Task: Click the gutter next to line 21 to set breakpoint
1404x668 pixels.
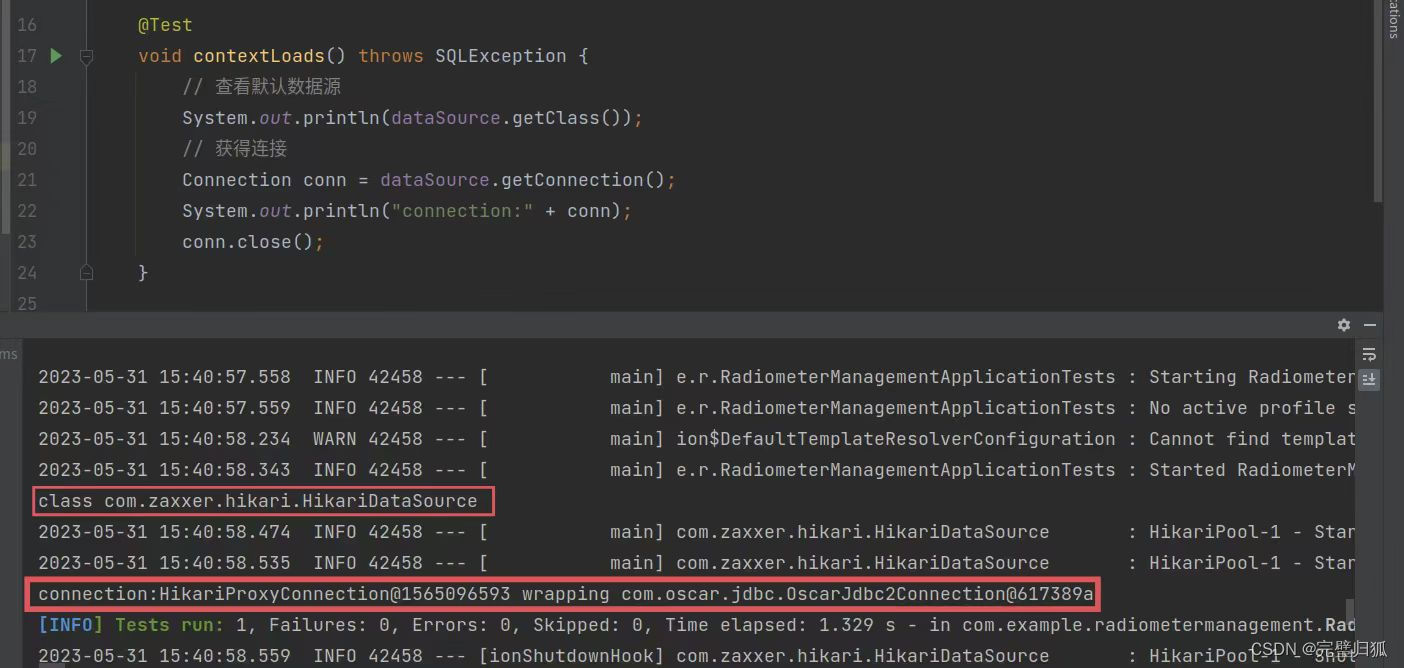Action: [x=66, y=180]
